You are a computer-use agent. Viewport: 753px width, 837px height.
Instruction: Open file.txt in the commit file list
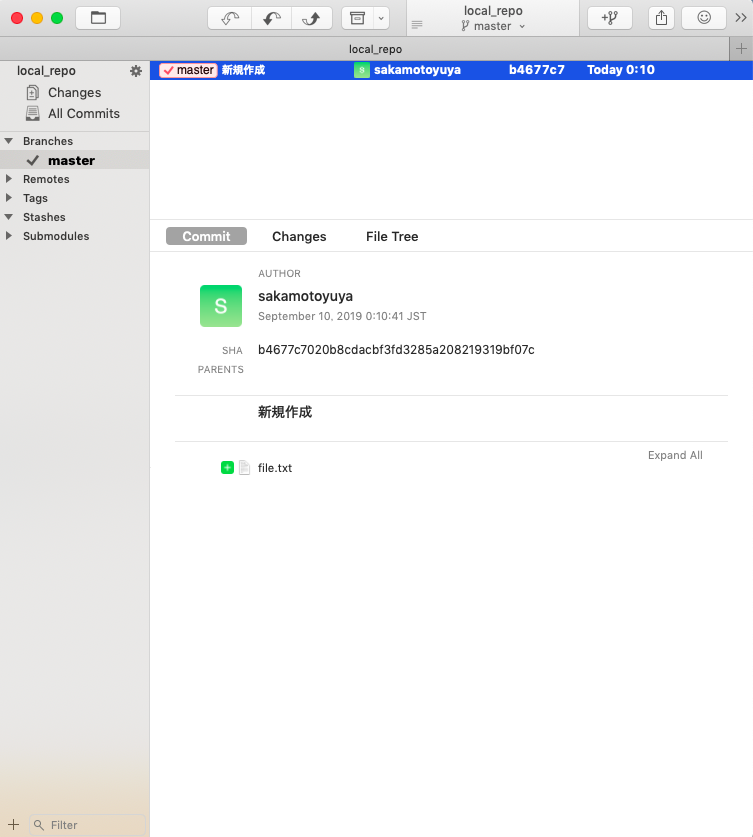coord(275,468)
